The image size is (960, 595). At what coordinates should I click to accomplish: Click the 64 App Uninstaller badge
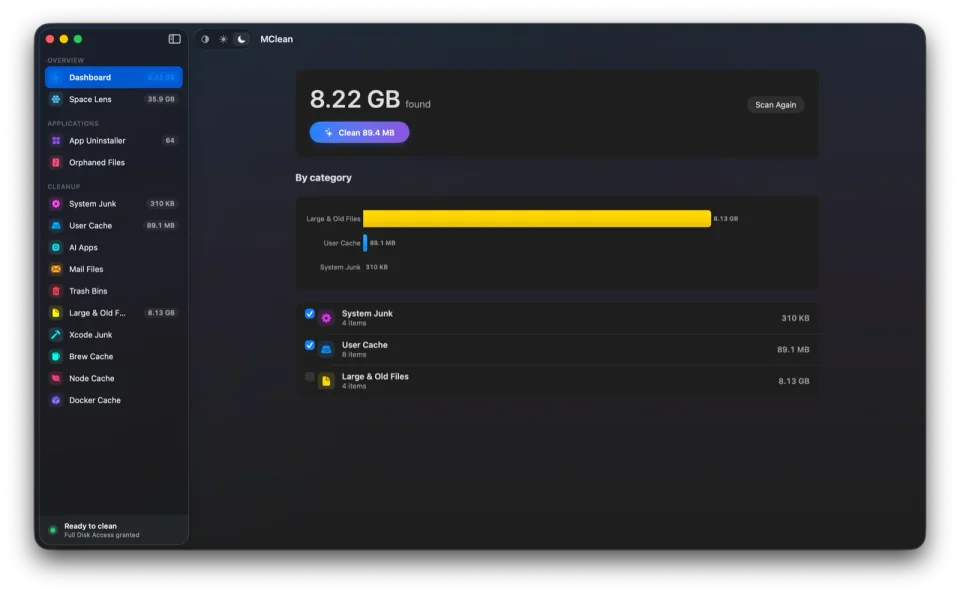170,140
